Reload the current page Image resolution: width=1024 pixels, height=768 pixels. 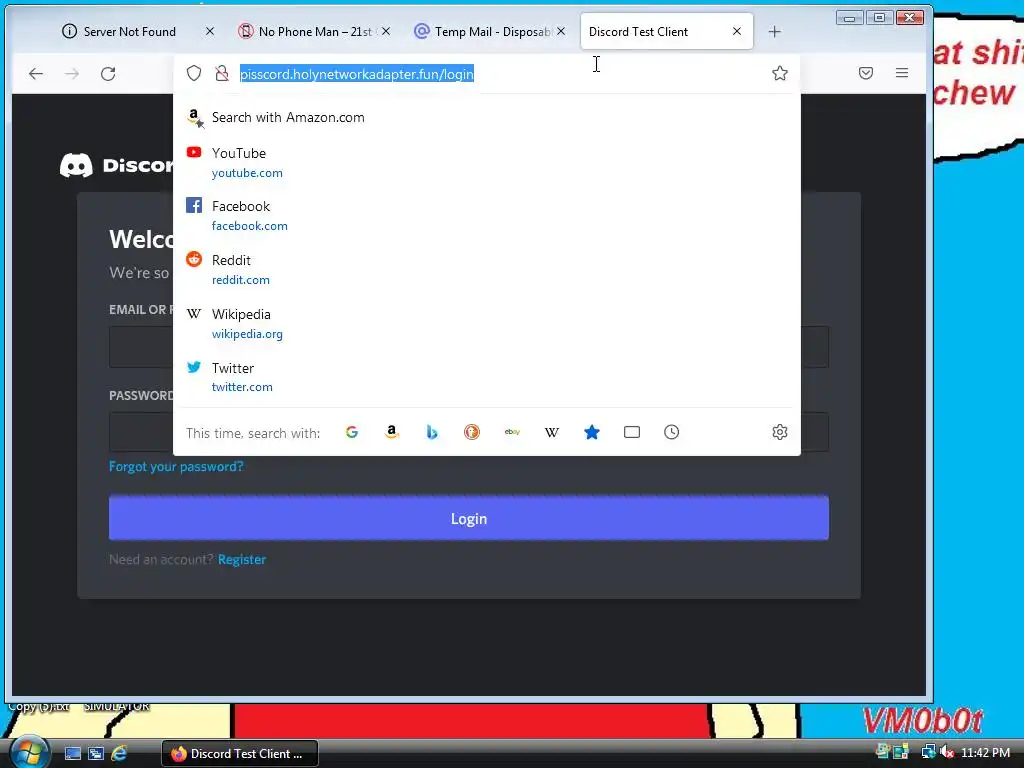tap(108, 74)
